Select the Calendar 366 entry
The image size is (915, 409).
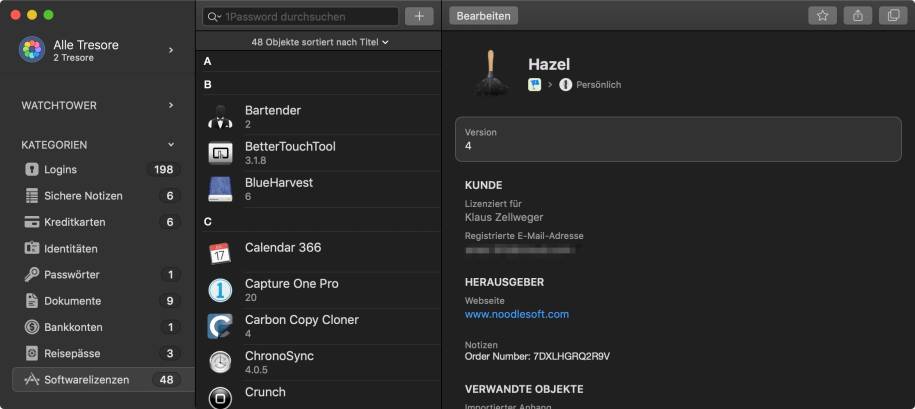click(321, 254)
